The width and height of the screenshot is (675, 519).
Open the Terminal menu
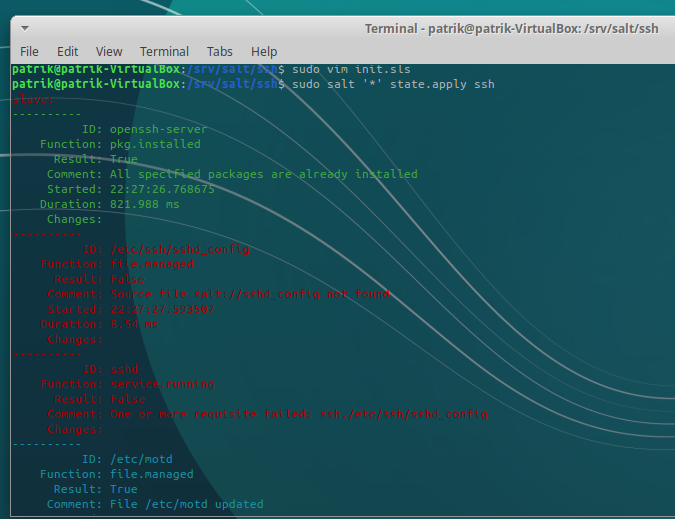[x=164, y=51]
